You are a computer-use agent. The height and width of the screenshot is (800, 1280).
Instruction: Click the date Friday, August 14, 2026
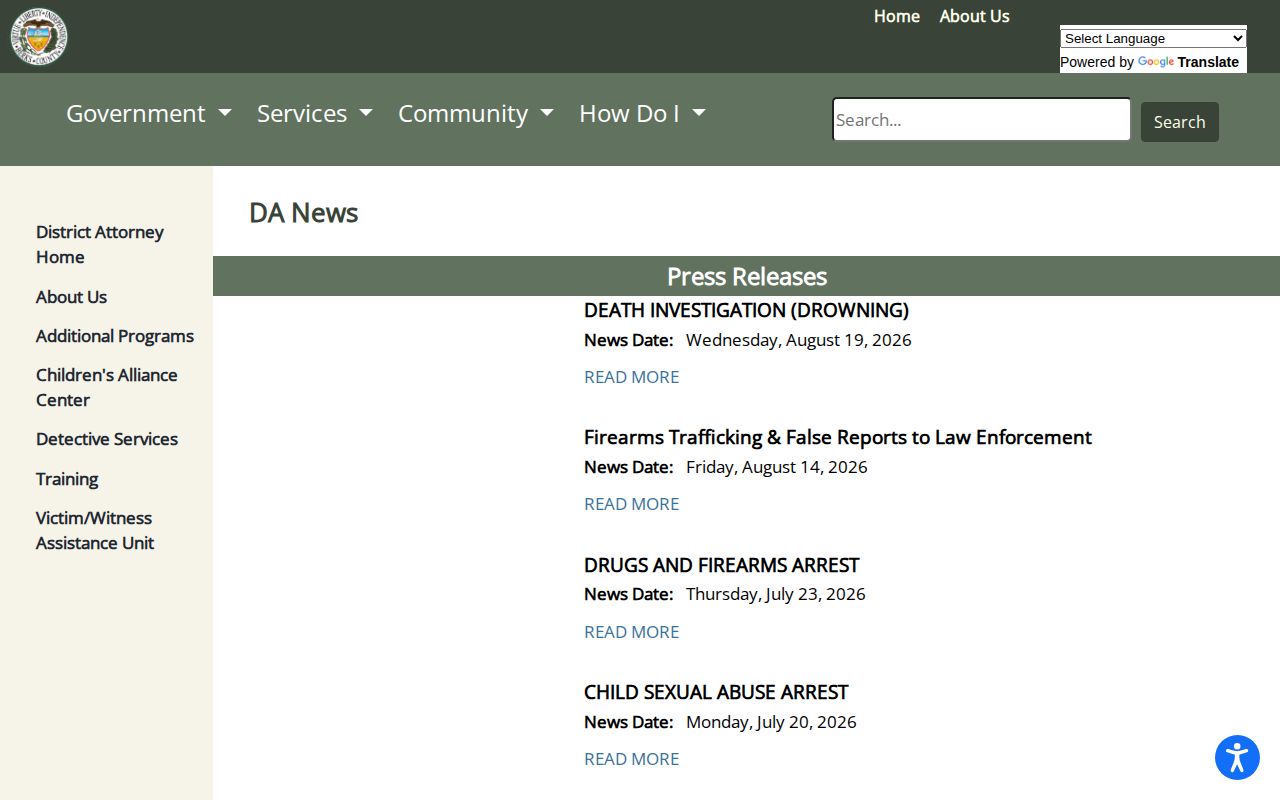(777, 467)
